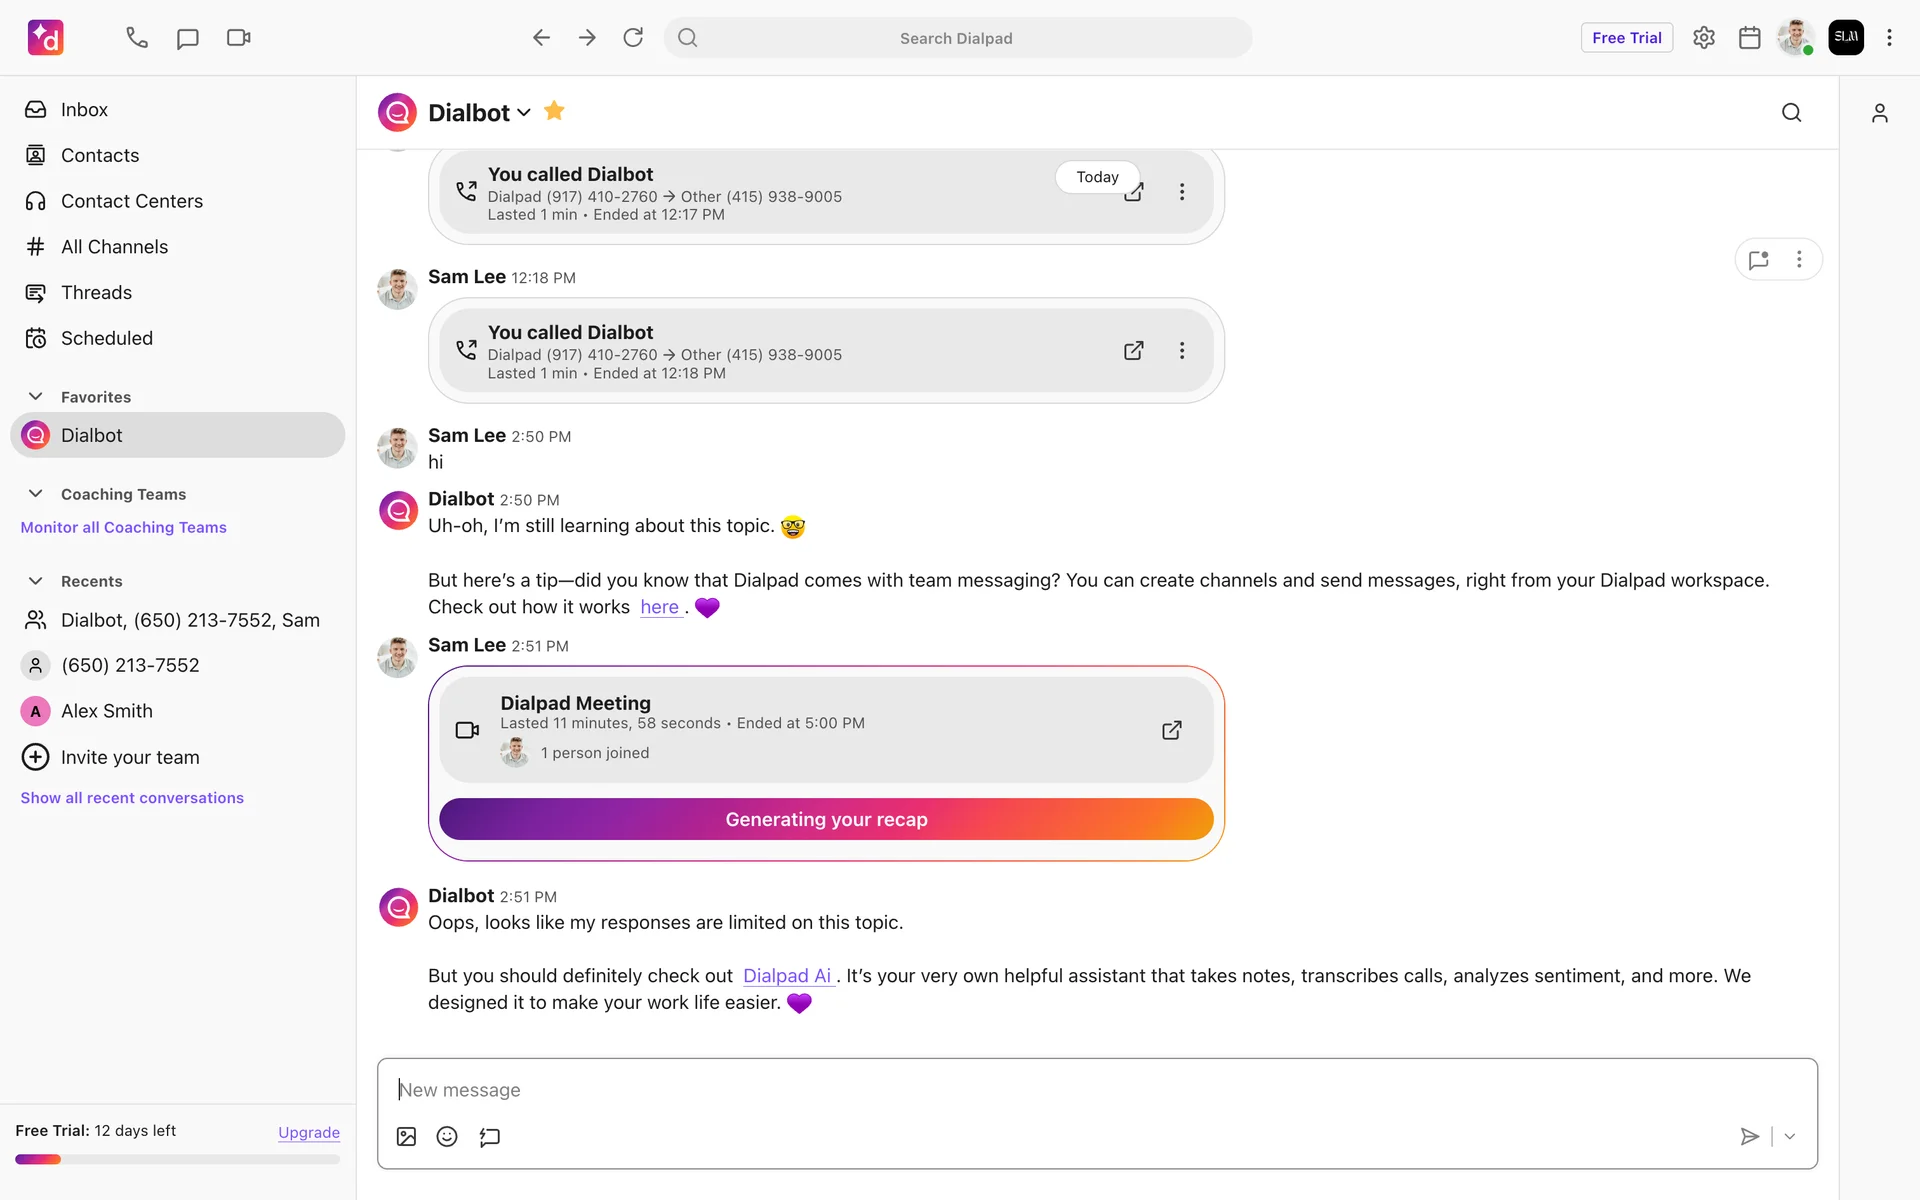1920x1200 pixels.
Task: Open the settings gear icon
Action: [1704, 38]
